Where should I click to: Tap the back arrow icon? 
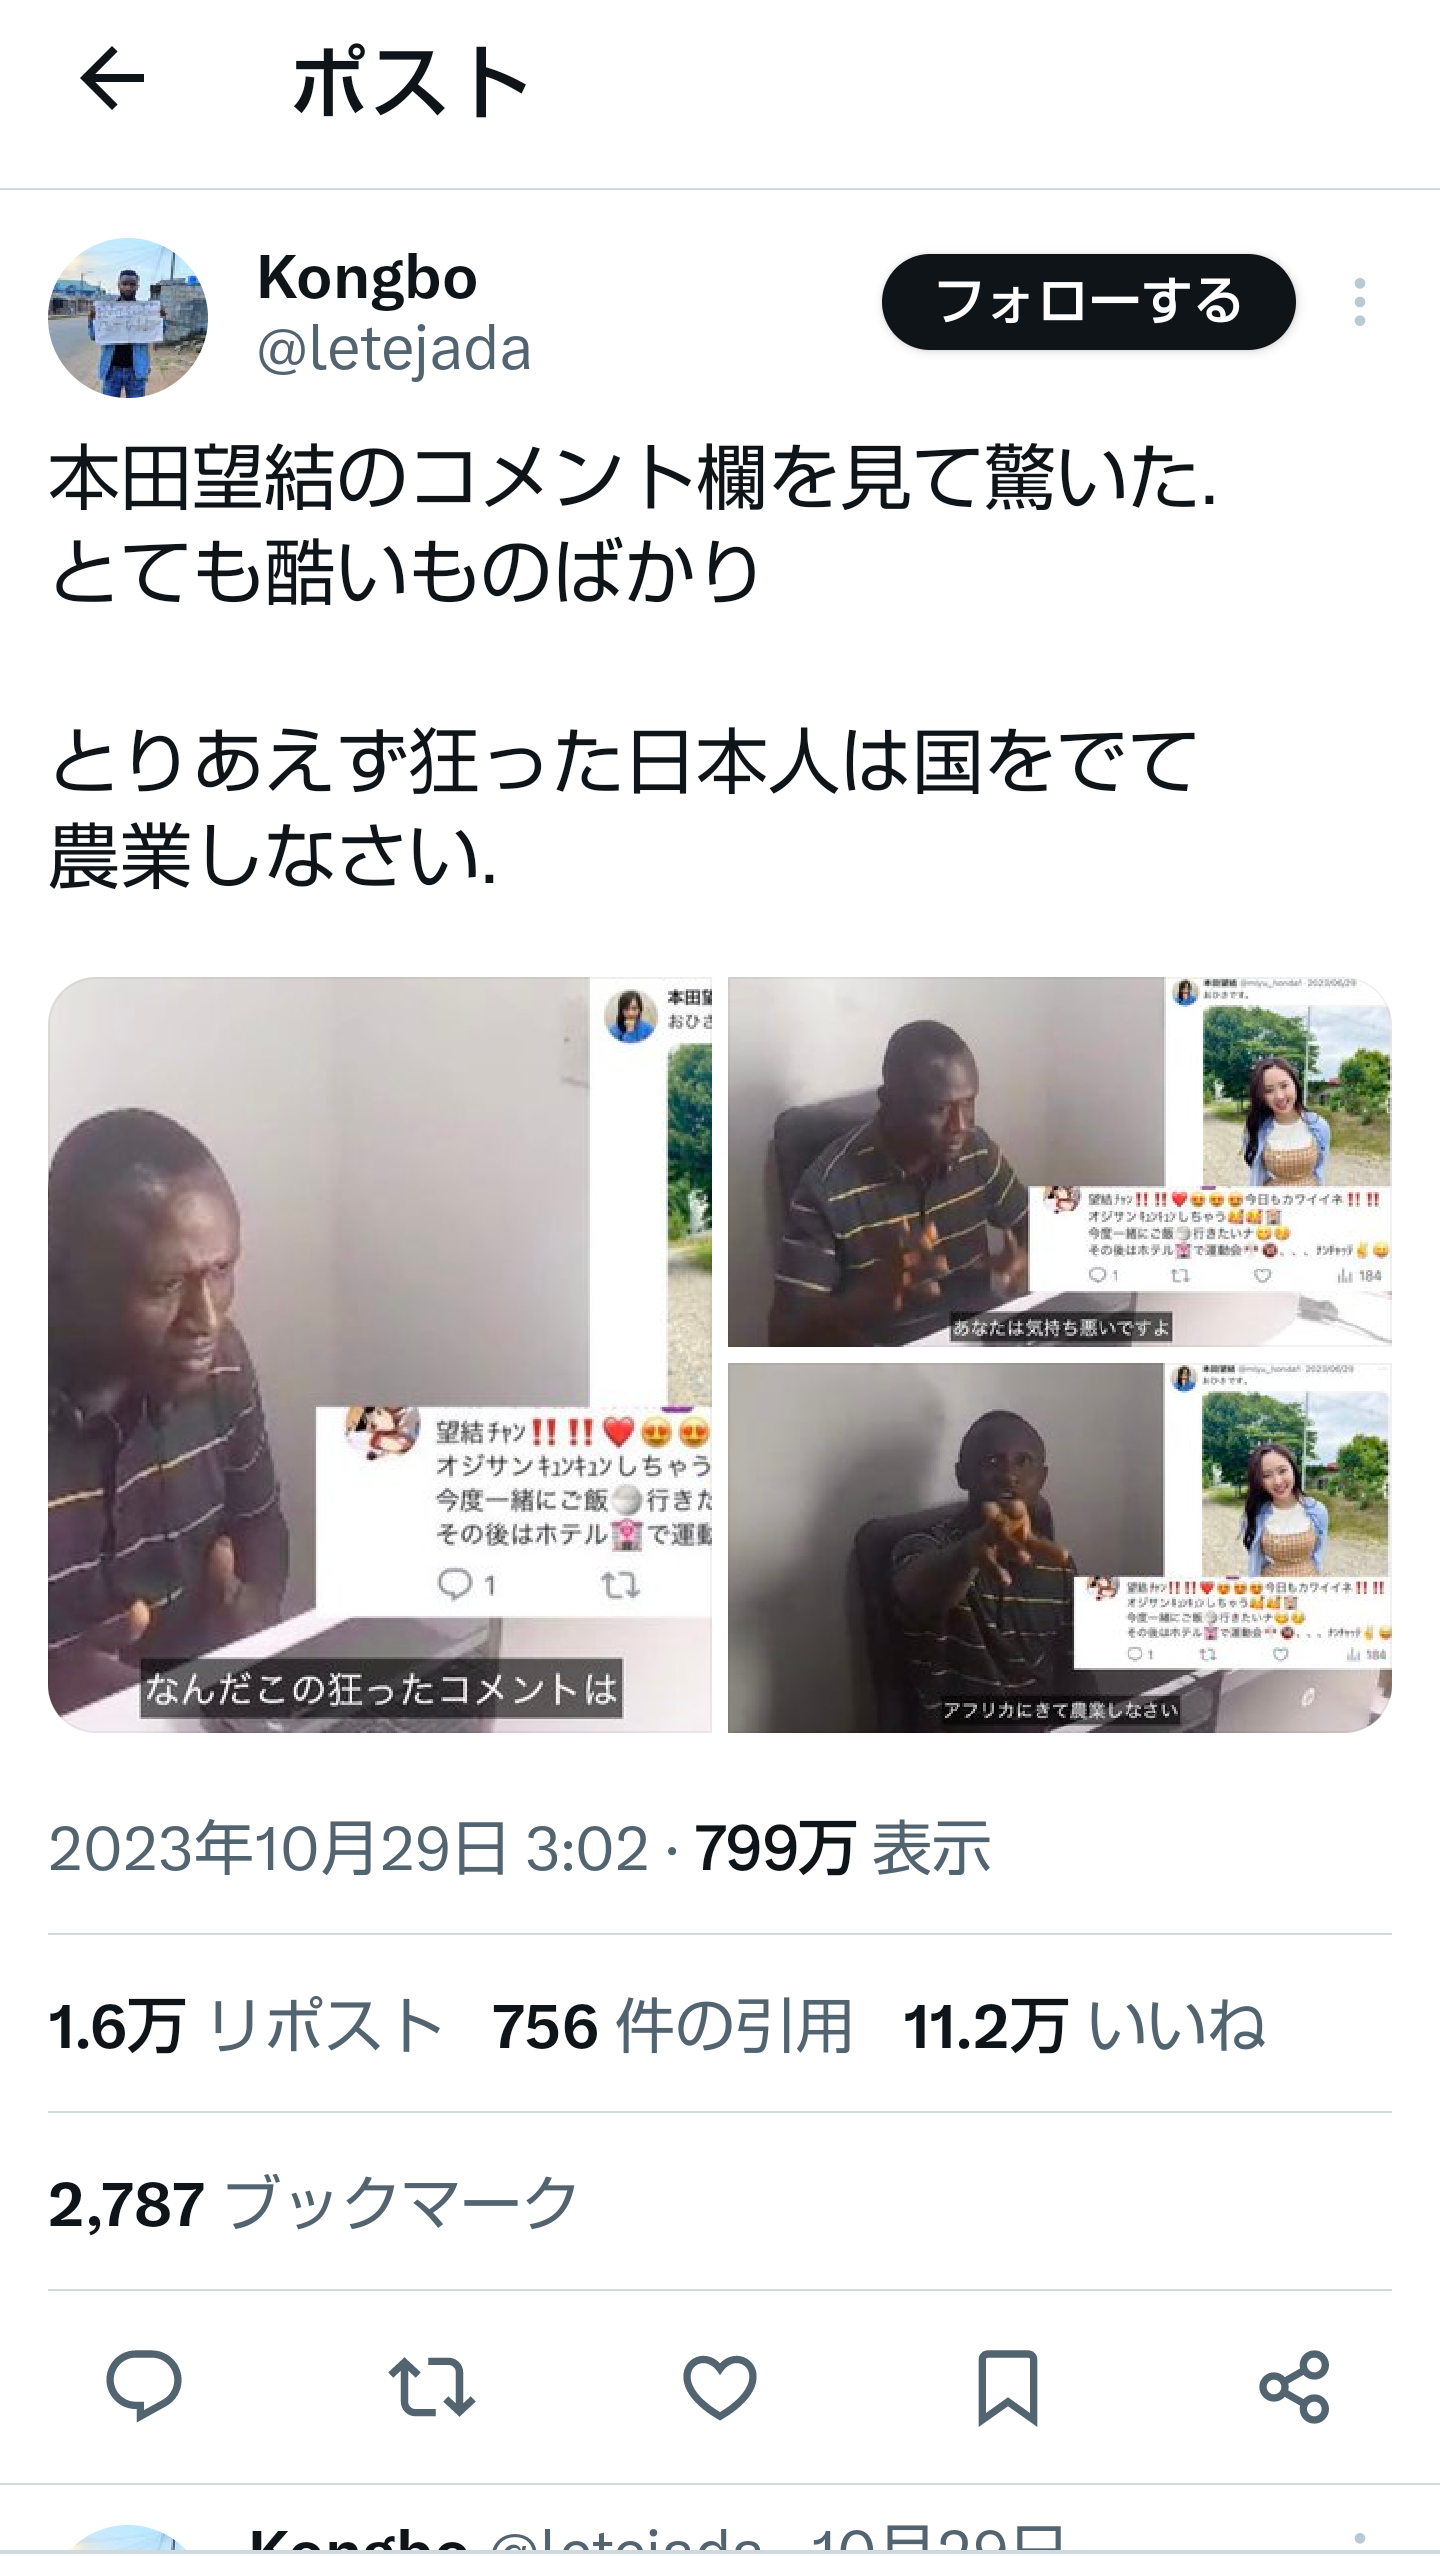pyautogui.click(x=112, y=79)
